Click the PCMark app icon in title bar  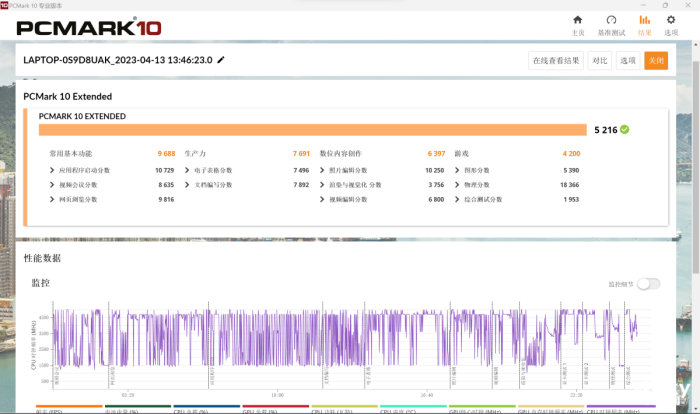tap(5, 5)
